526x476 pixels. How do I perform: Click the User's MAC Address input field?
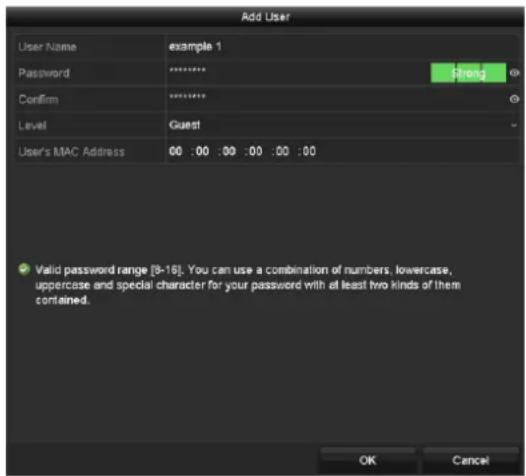343,151
